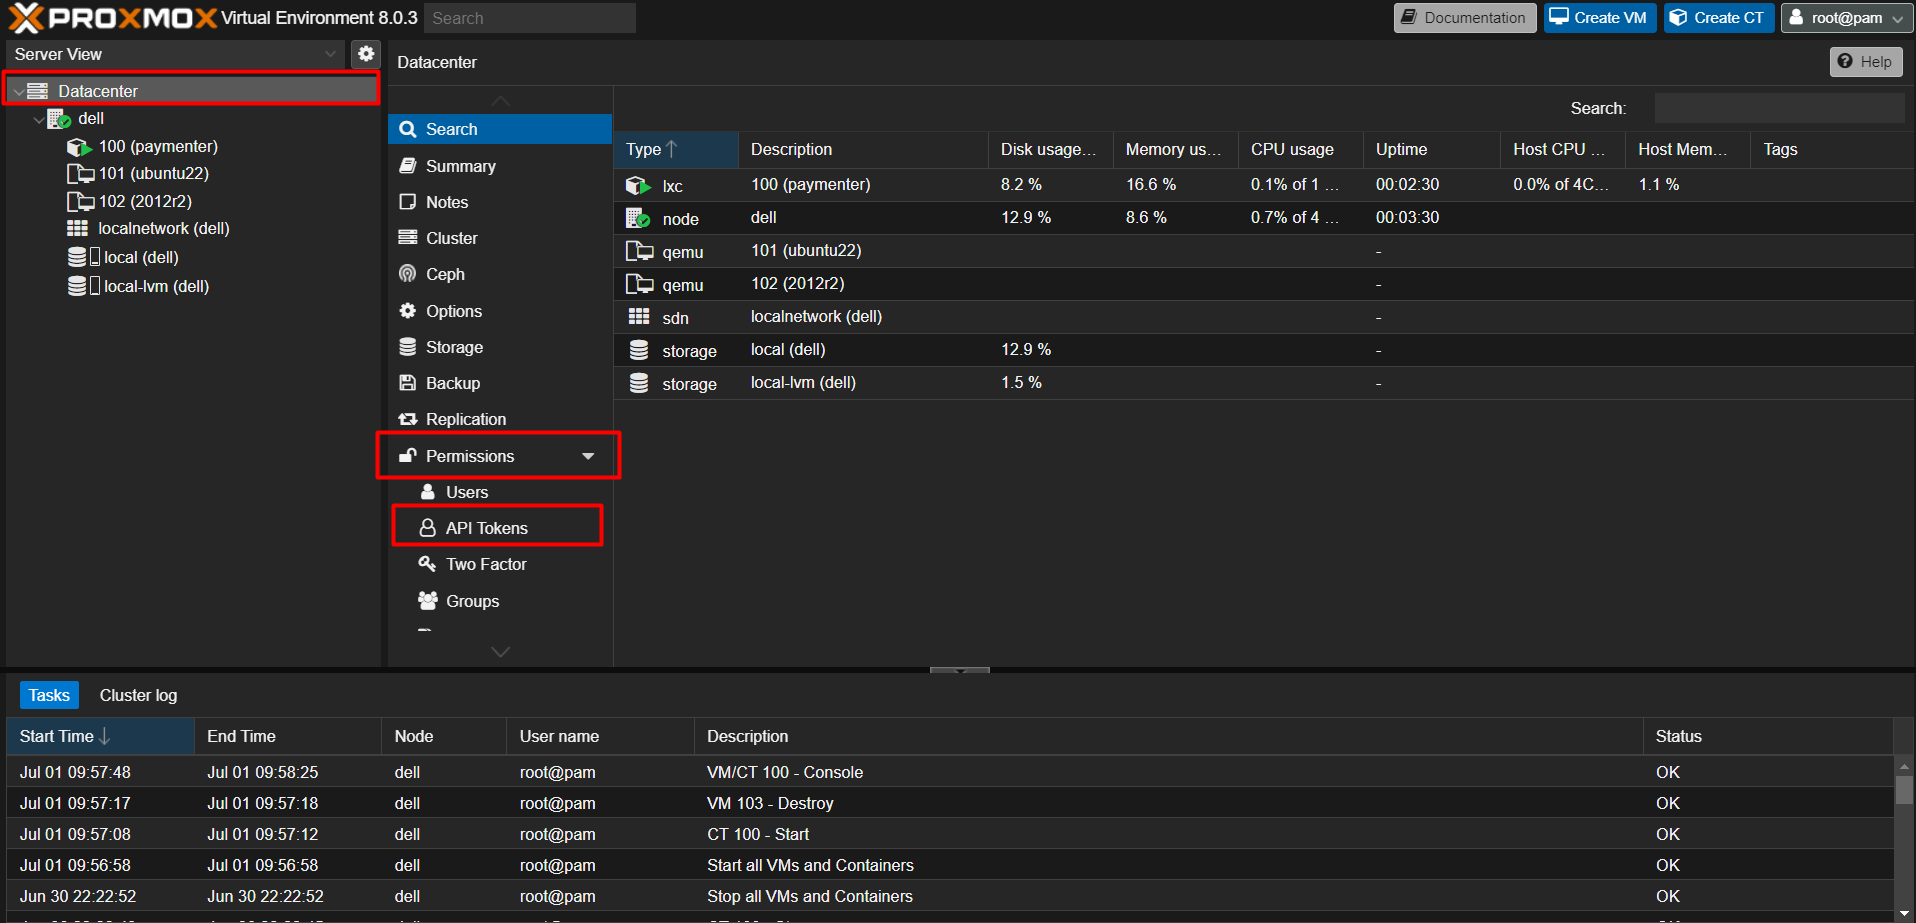
Task: Sort by Description column header in resource table
Action: pos(863,149)
